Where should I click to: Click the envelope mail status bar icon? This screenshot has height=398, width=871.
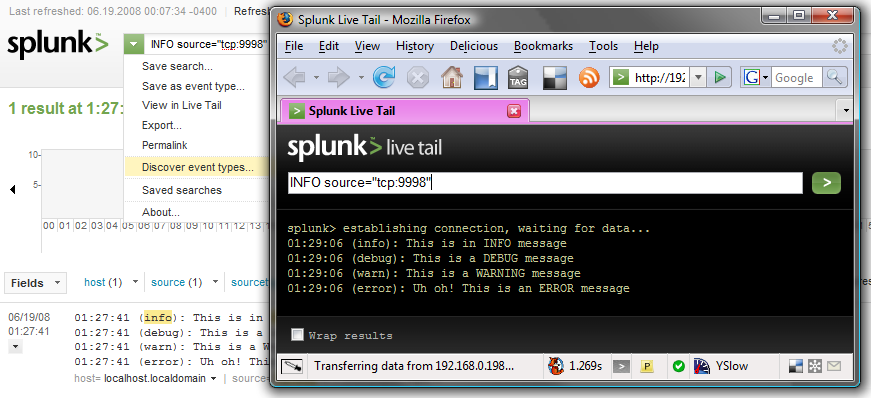(x=834, y=366)
